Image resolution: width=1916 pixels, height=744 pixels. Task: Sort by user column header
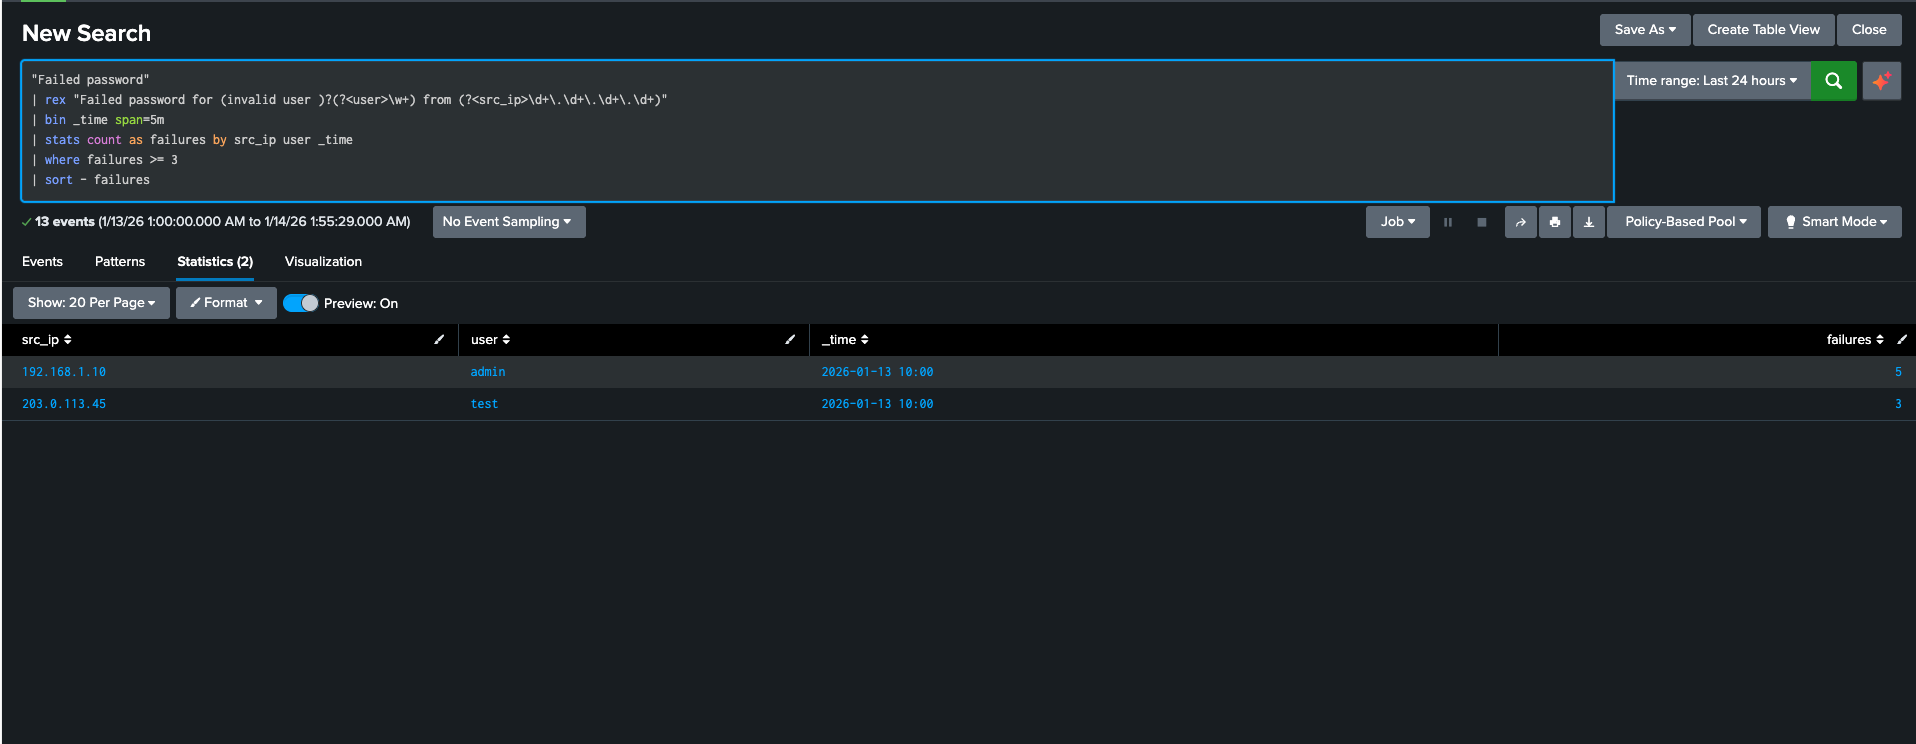490,340
